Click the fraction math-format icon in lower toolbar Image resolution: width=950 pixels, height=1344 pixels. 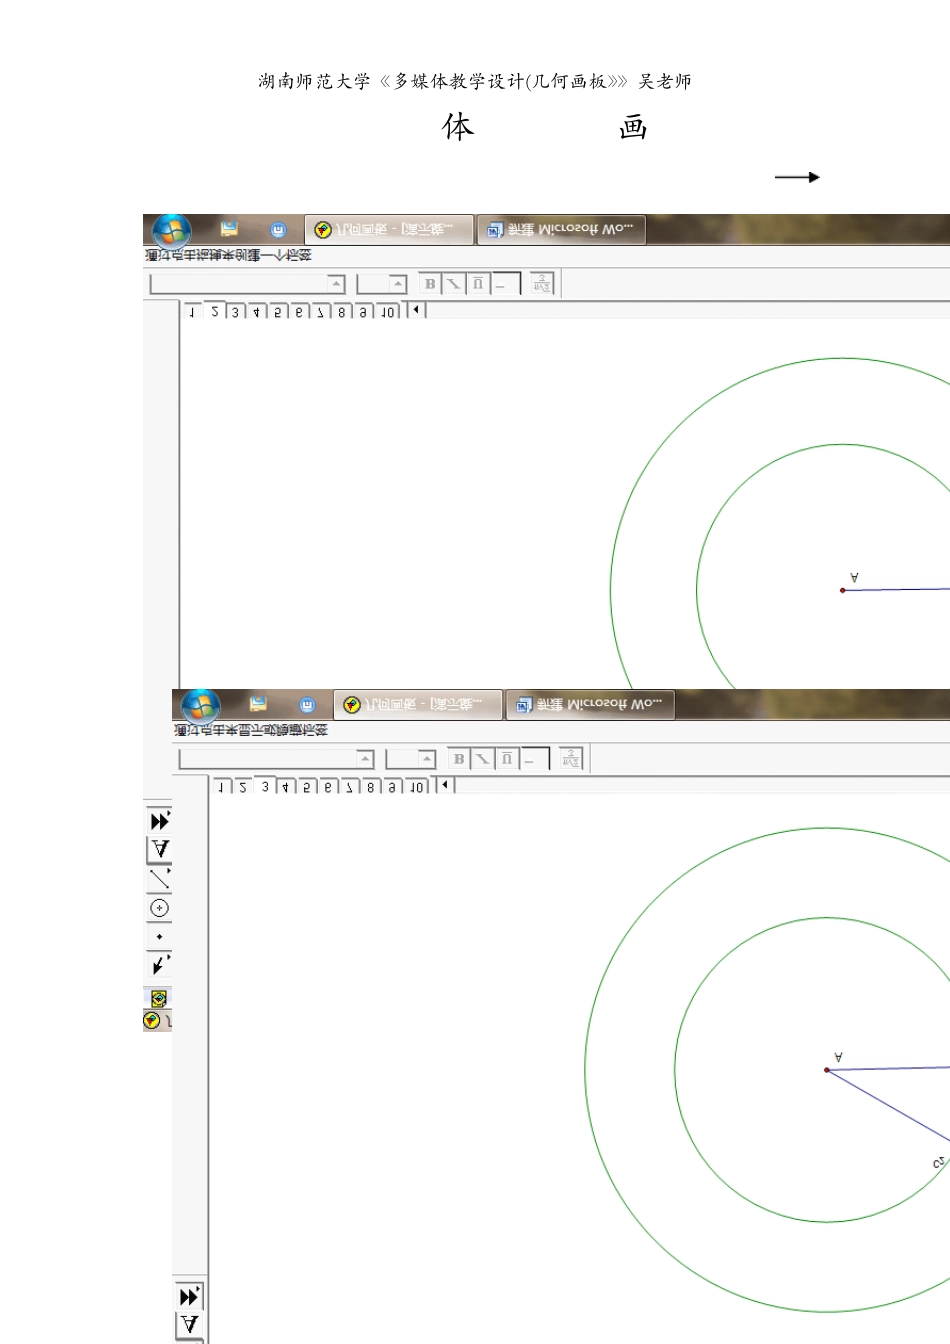[x=571, y=759]
